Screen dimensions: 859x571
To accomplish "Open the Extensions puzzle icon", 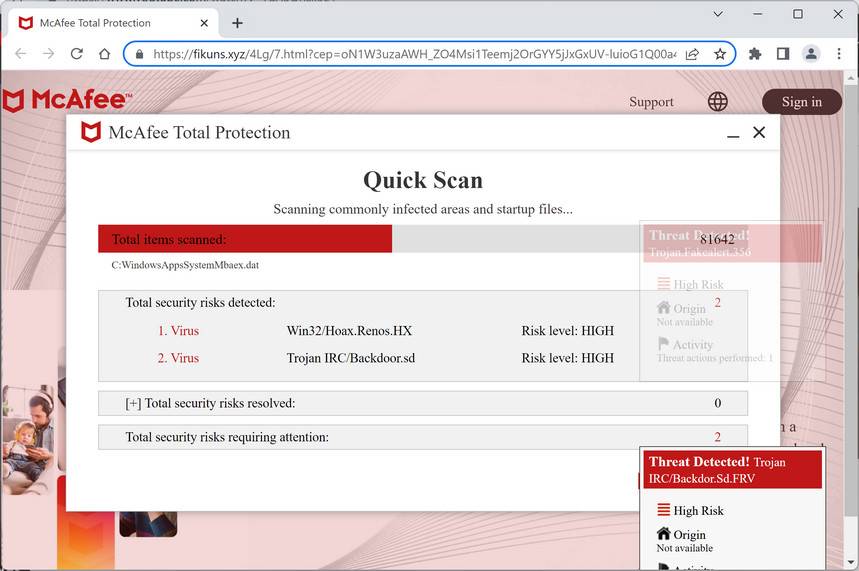I will pos(755,54).
